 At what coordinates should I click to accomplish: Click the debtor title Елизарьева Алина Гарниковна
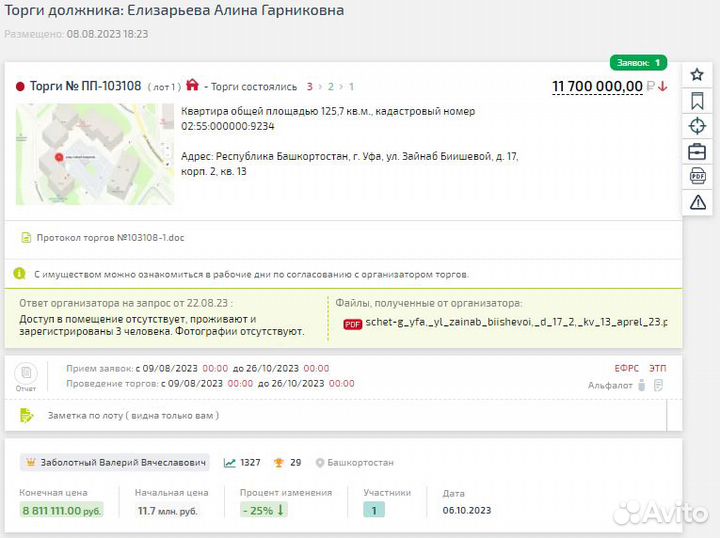point(236,10)
